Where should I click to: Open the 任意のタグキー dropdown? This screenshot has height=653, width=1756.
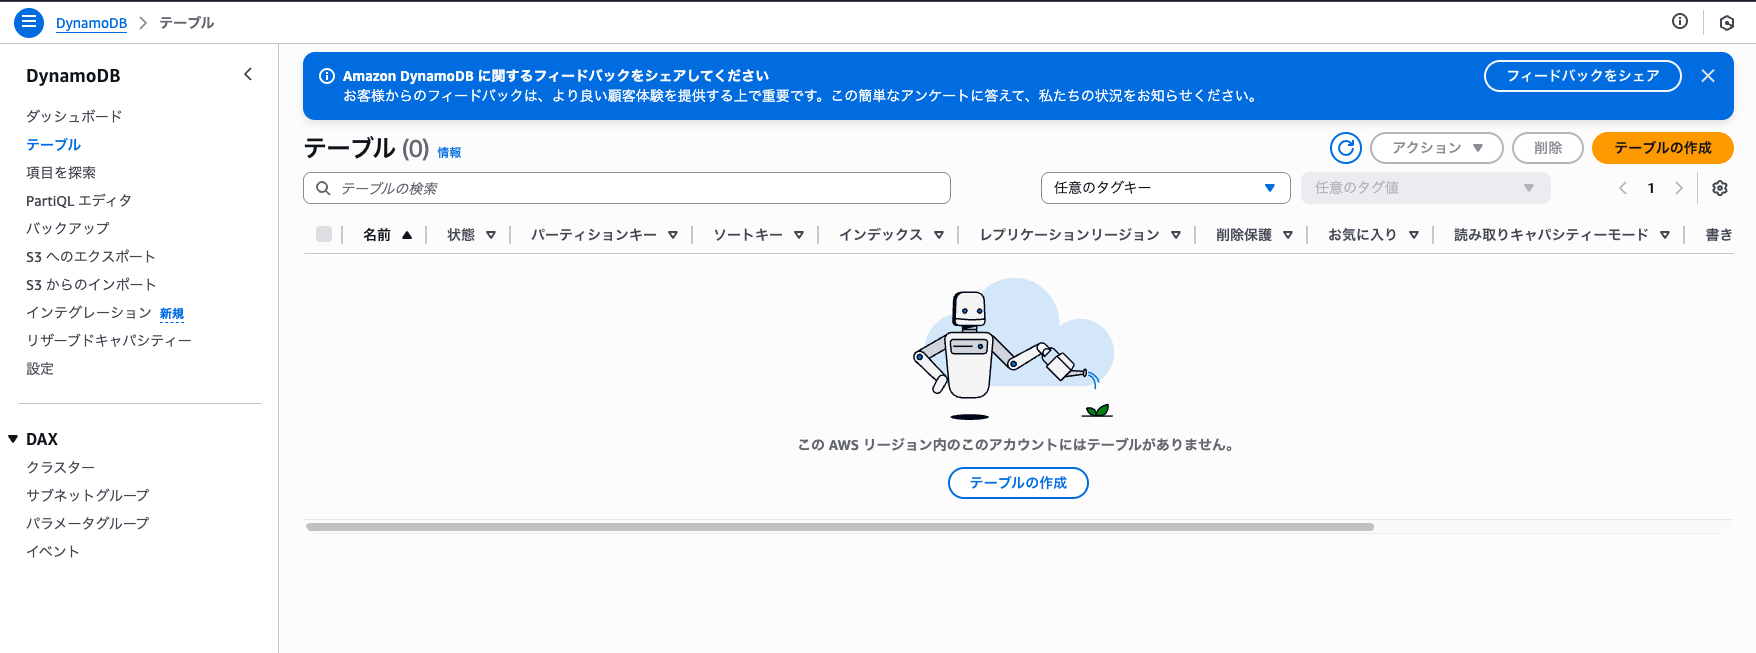[1165, 188]
